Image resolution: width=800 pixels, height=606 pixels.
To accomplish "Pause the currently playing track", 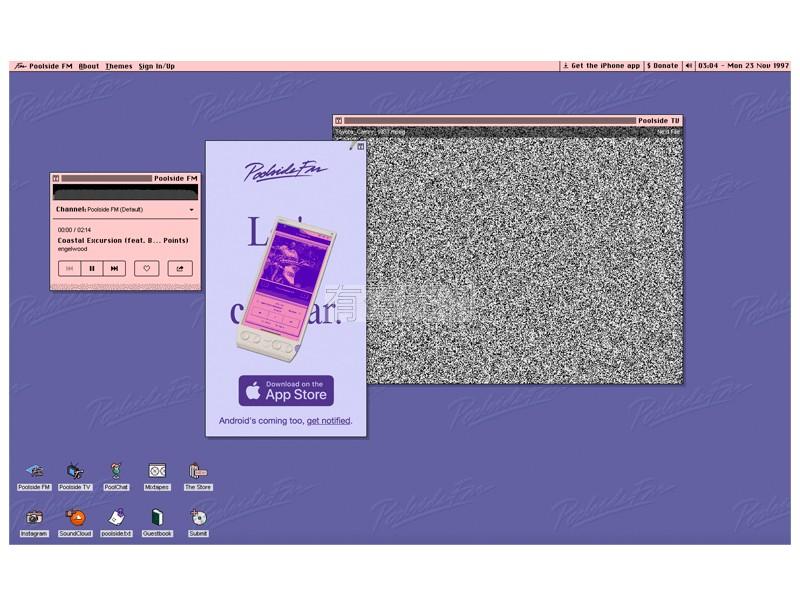I will point(92,268).
